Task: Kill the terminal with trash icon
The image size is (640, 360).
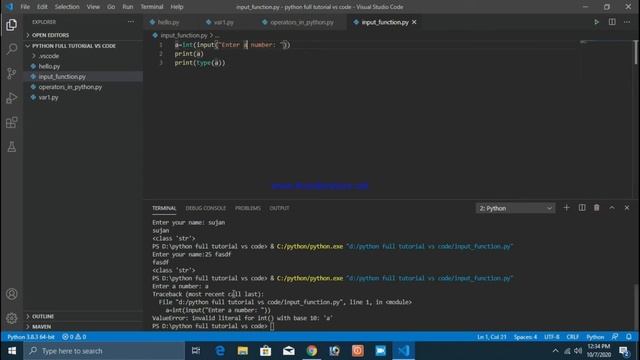Action: [x=597, y=208]
